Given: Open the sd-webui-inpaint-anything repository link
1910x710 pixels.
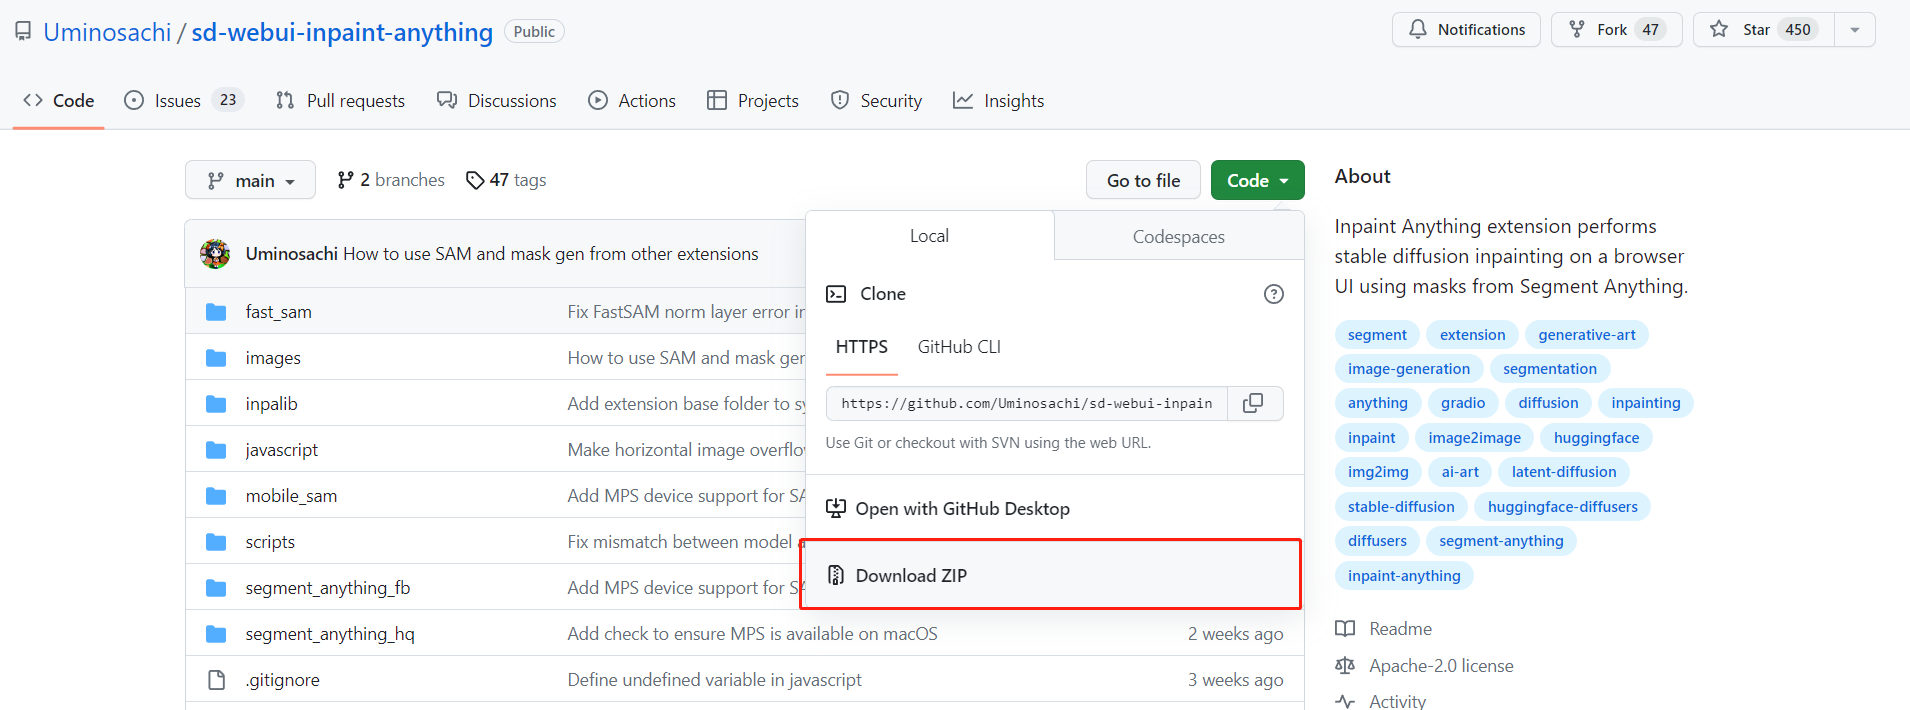Looking at the screenshot, I should 342,32.
